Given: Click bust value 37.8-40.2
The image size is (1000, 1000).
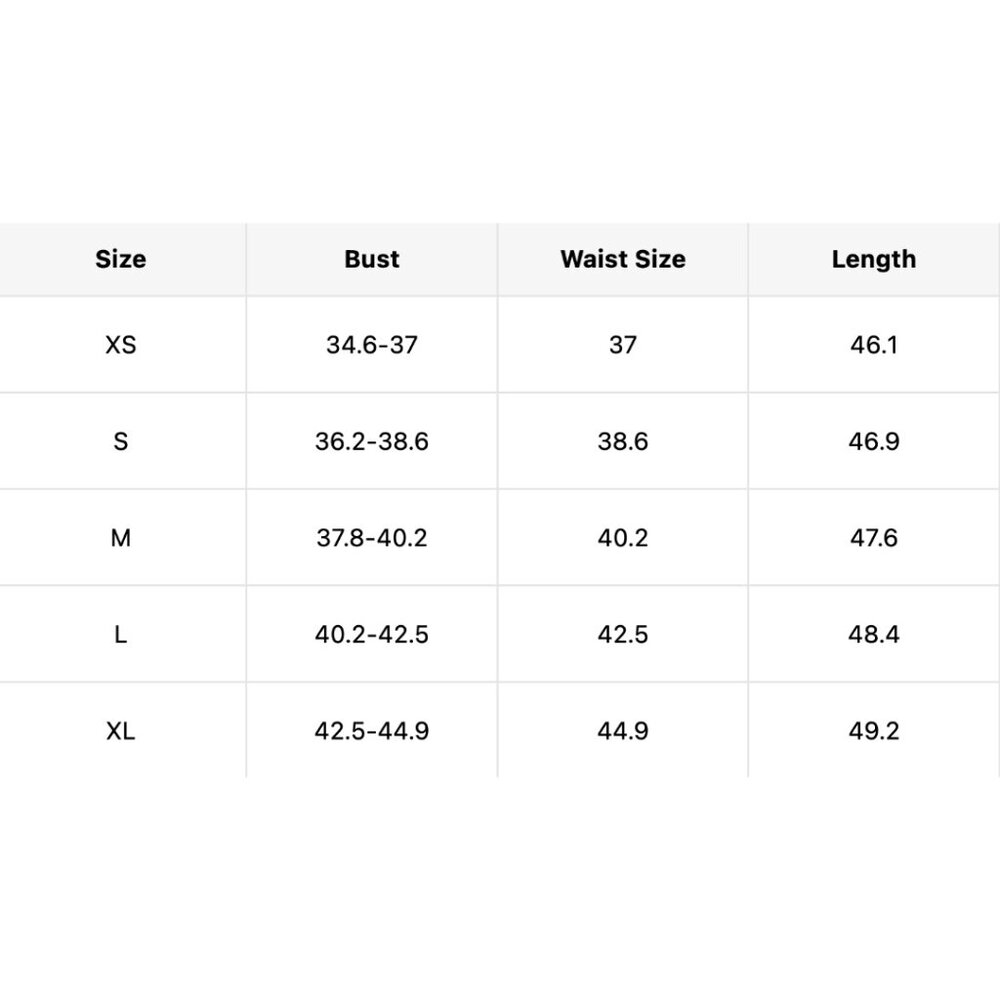Looking at the screenshot, I should pos(372,538).
